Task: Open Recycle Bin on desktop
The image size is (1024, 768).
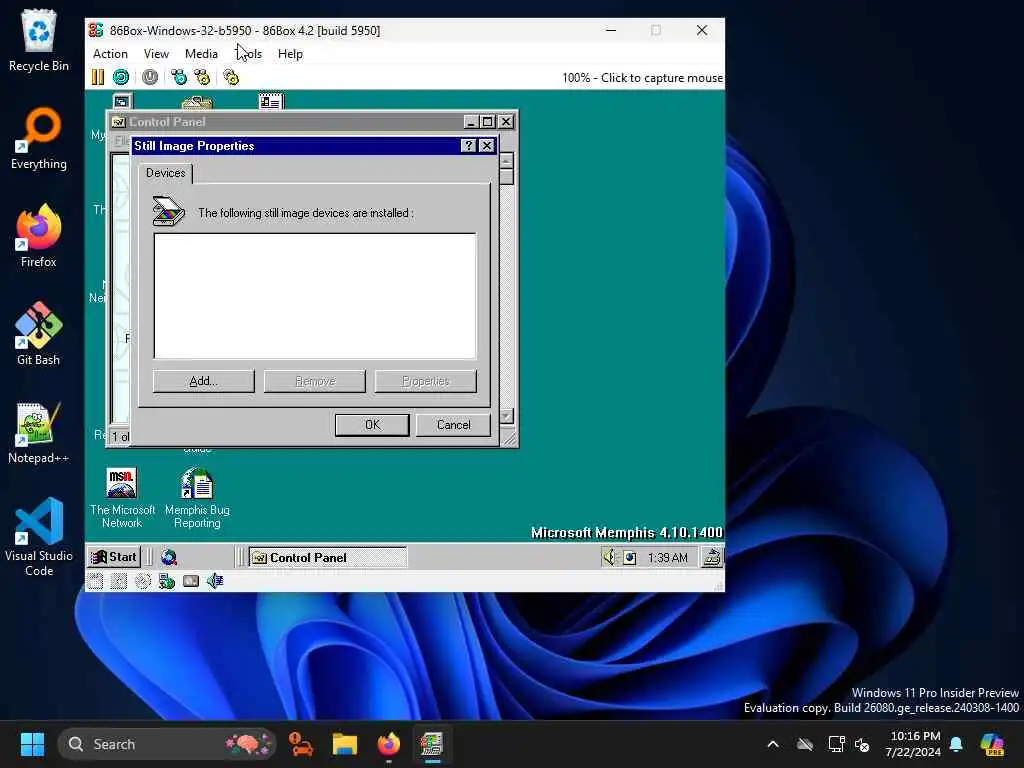Action: pos(39,40)
